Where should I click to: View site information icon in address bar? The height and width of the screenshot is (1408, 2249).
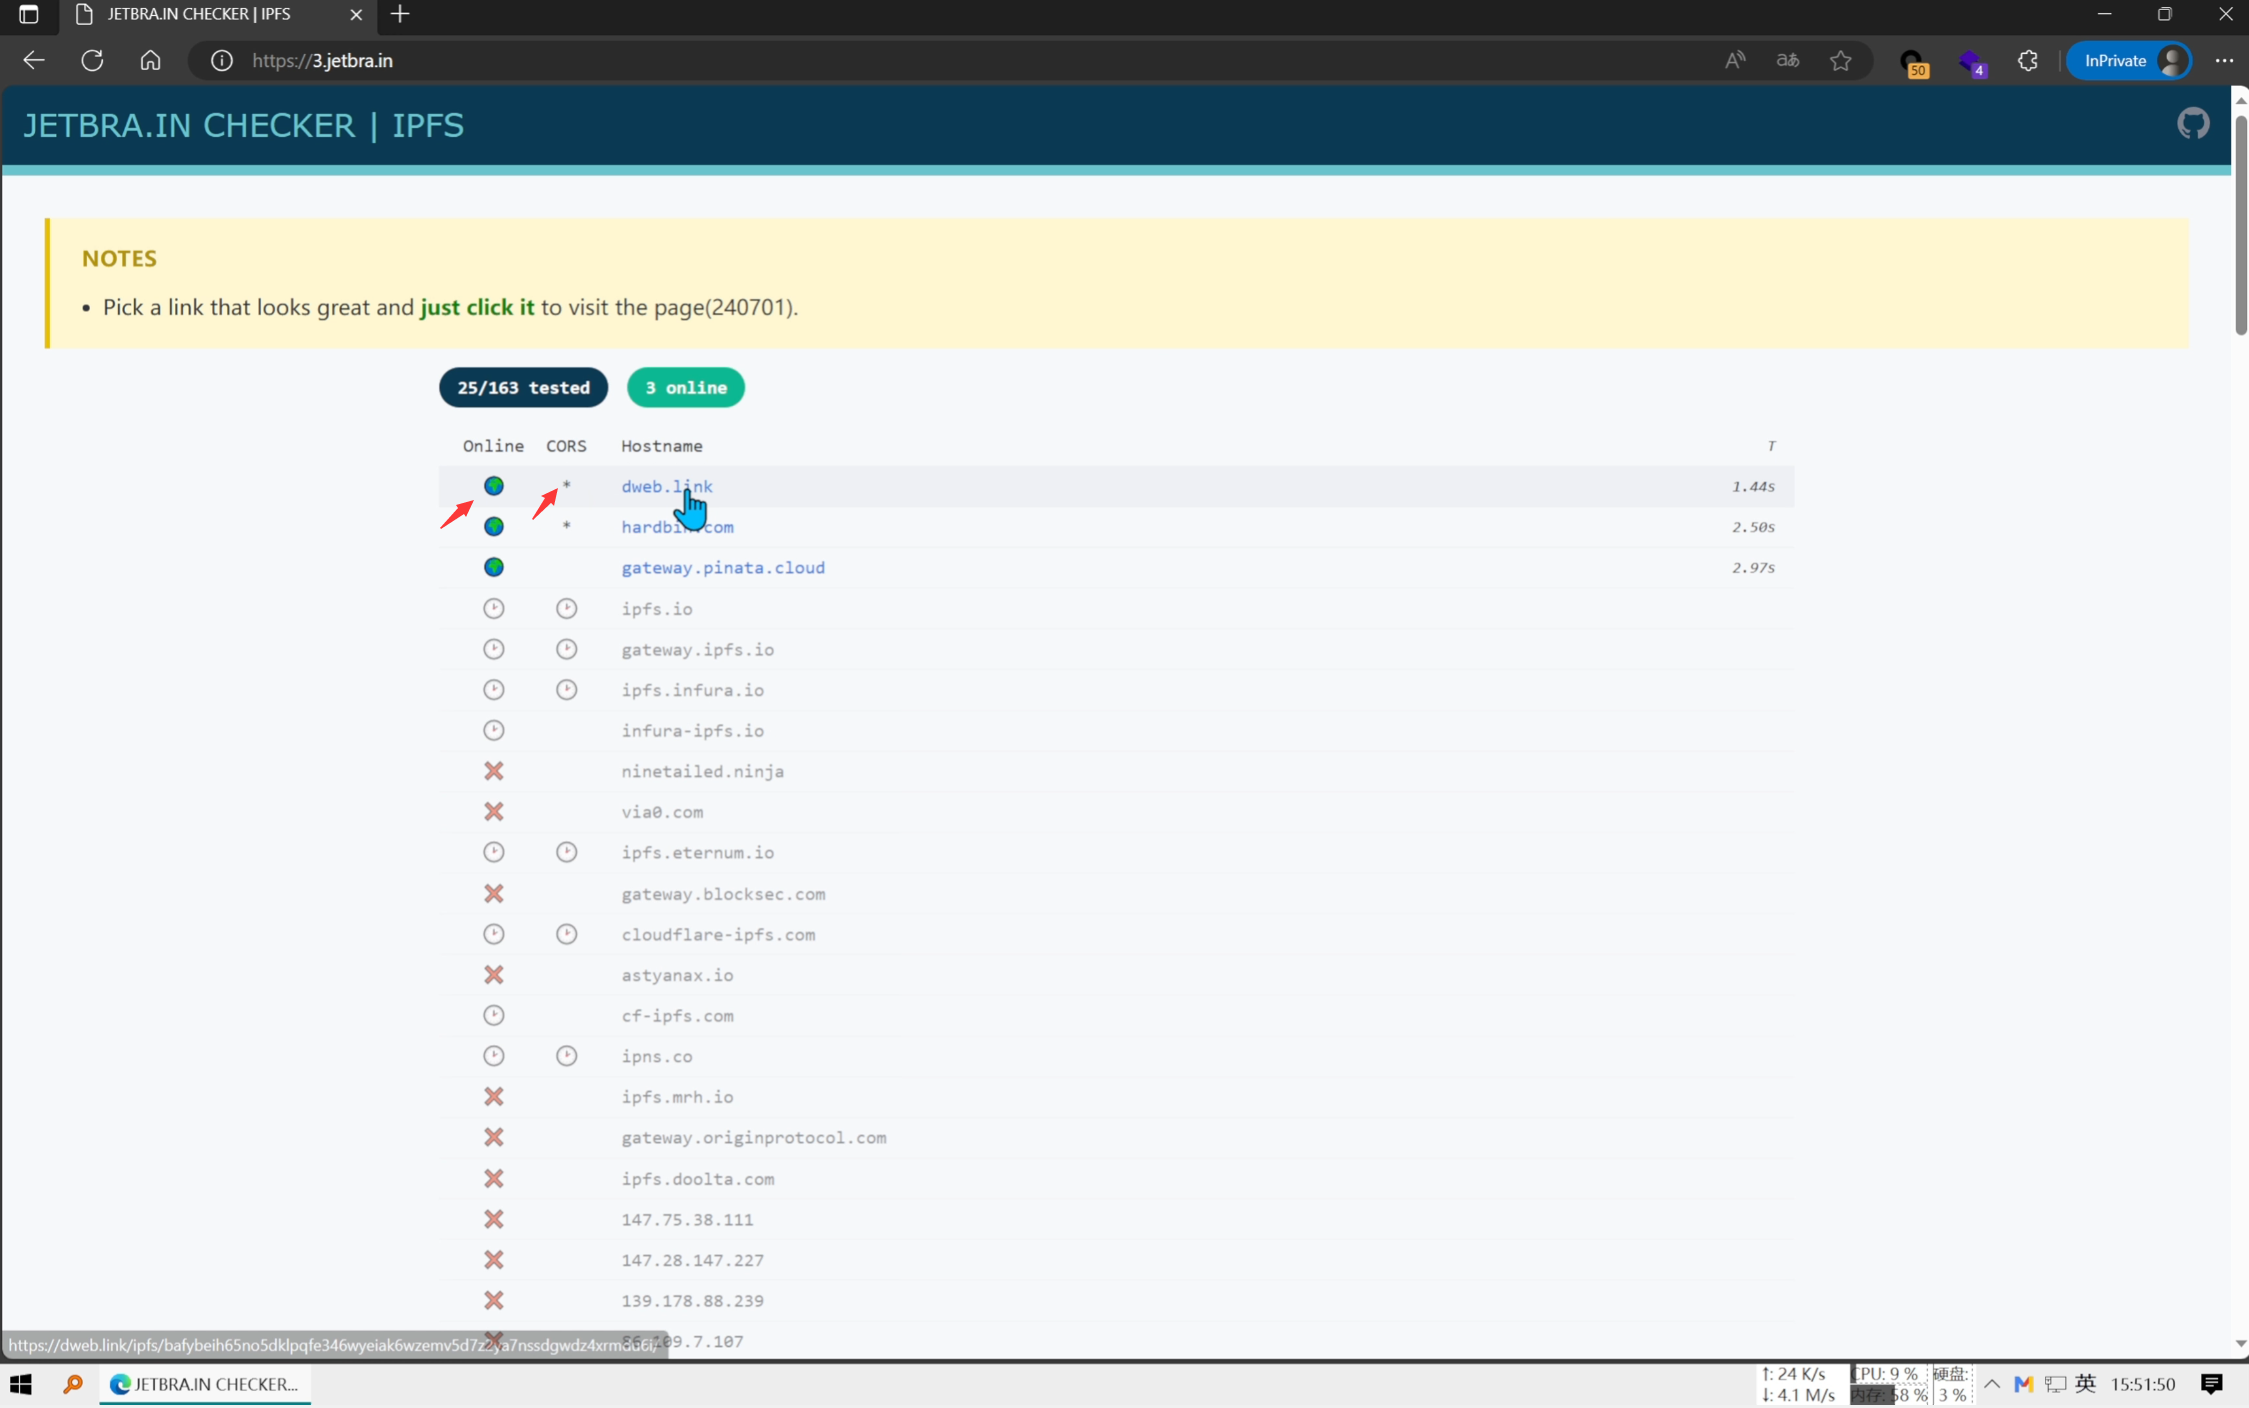[x=222, y=60]
